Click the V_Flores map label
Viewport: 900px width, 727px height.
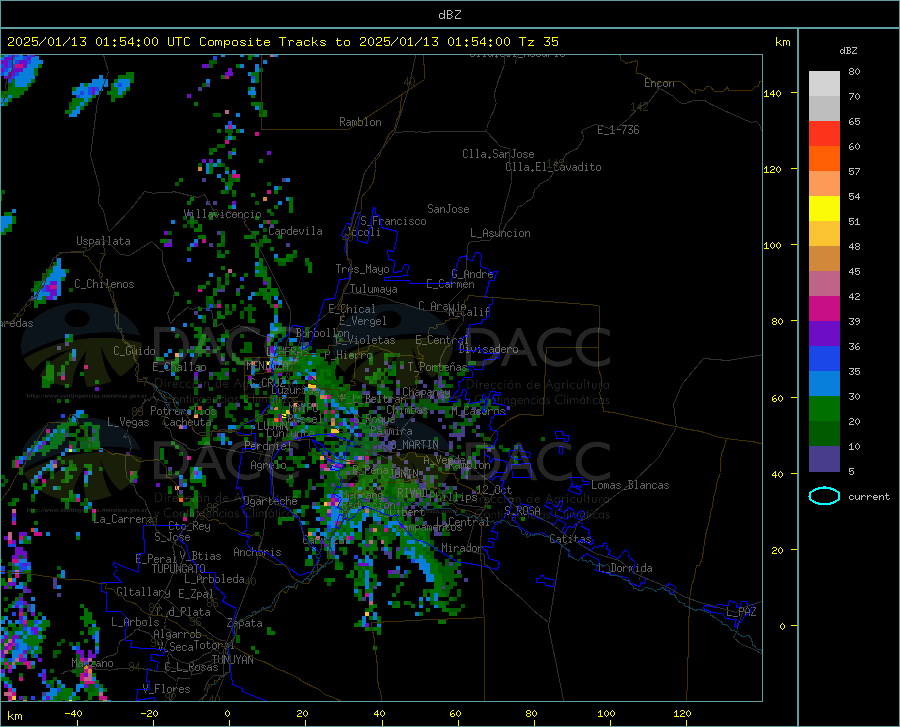[x=166, y=689]
